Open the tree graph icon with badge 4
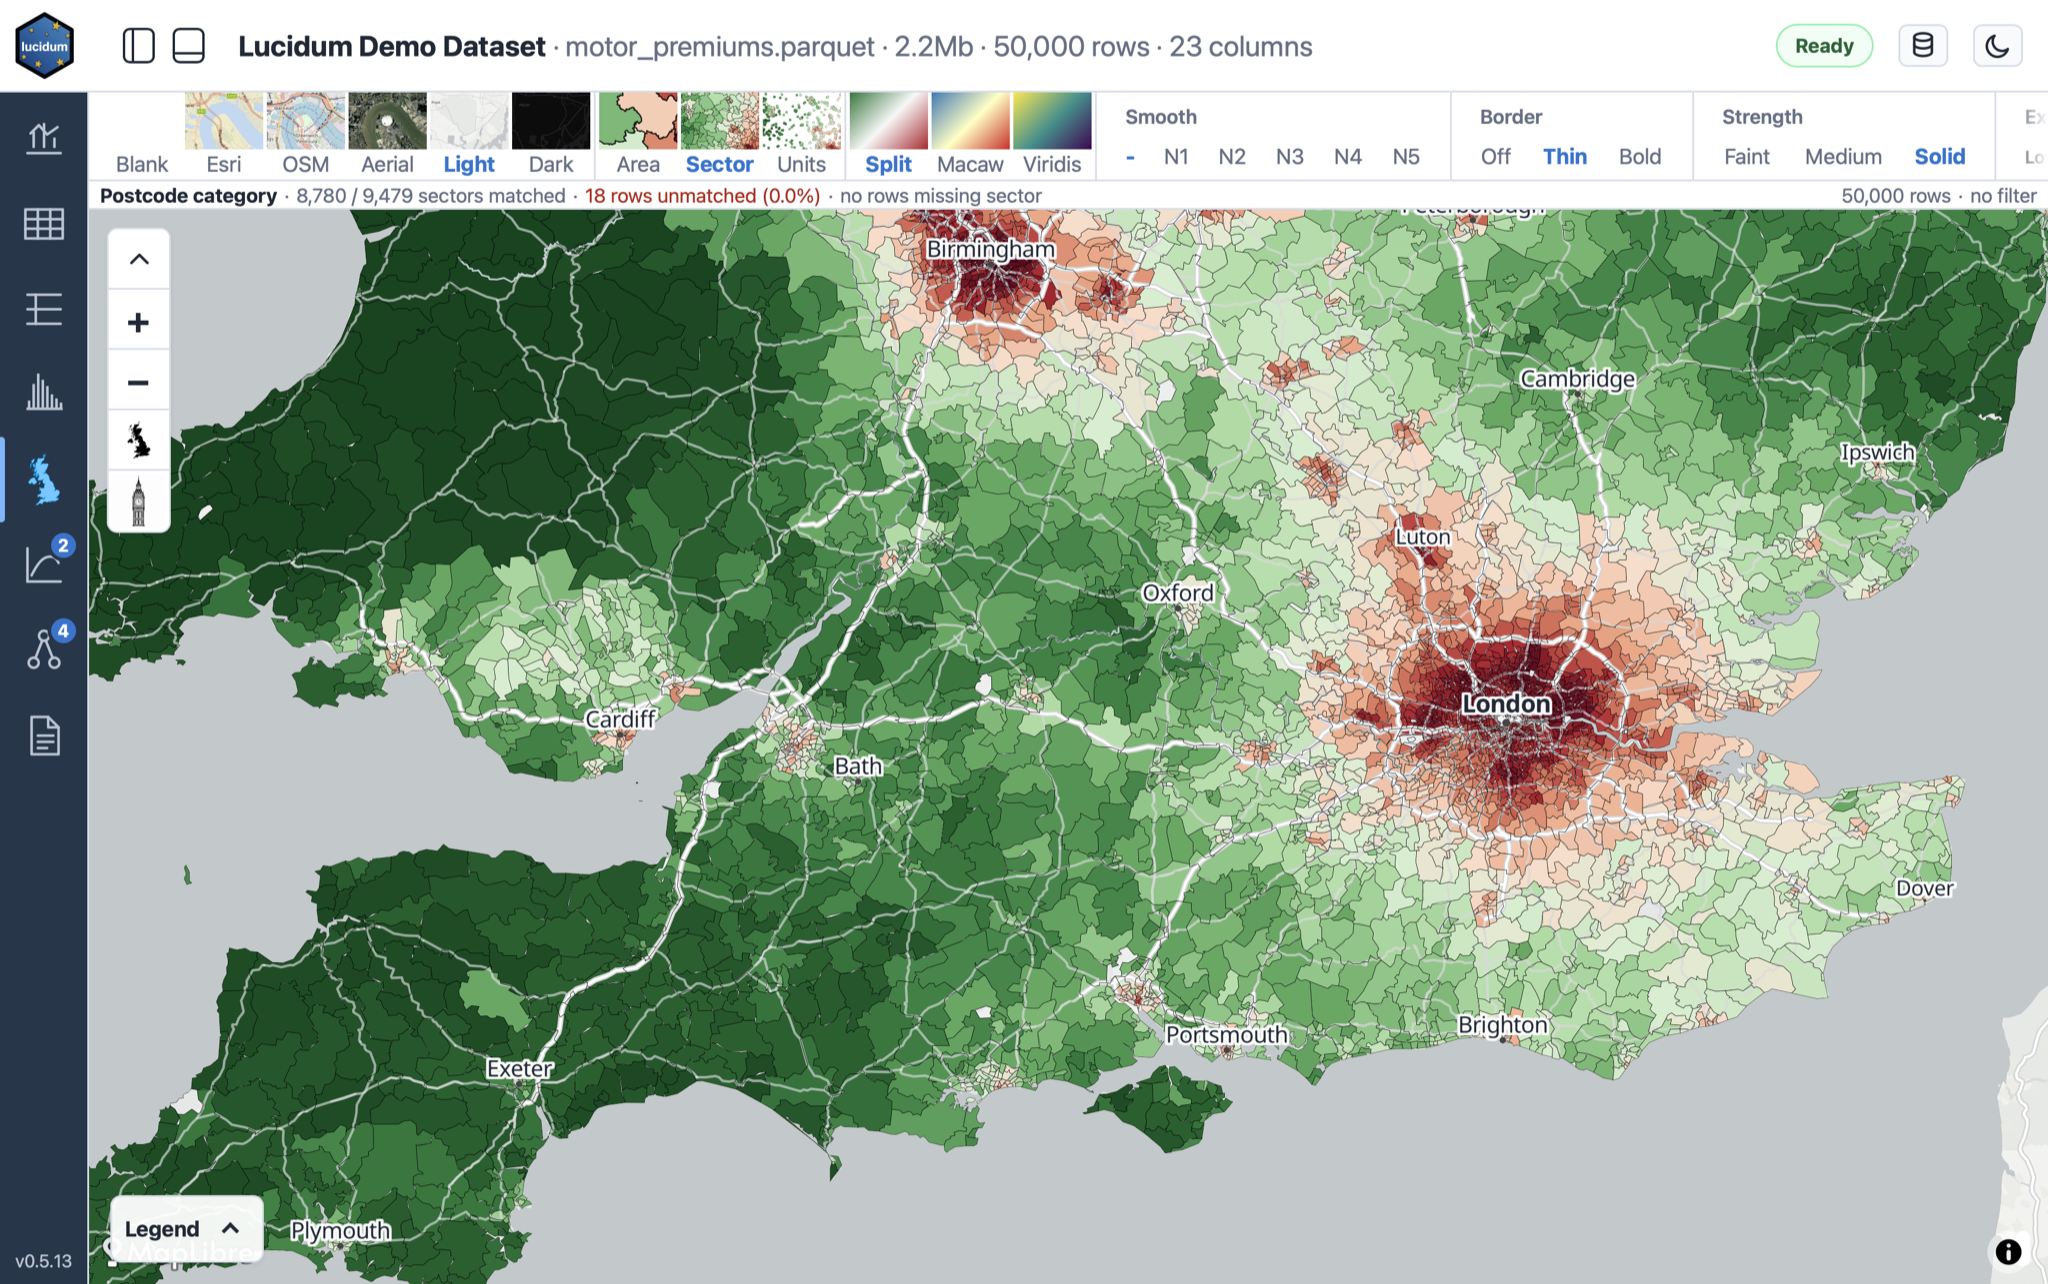The height and width of the screenshot is (1284, 2048). click(44, 648)
